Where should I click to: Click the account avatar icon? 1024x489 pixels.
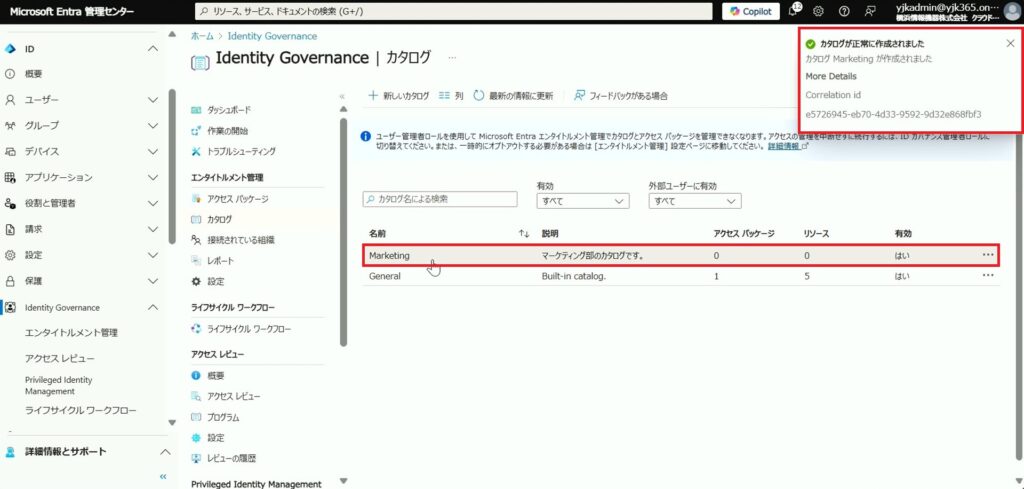[1012, 11]
